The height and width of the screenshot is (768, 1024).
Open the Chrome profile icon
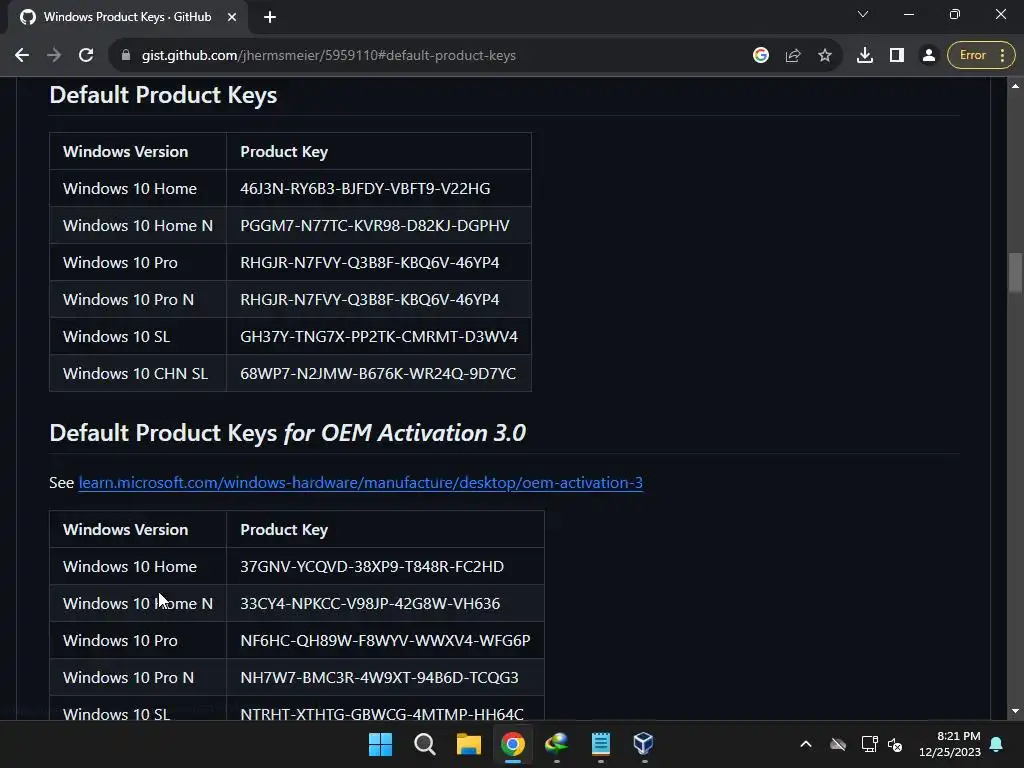coord(928,56)
